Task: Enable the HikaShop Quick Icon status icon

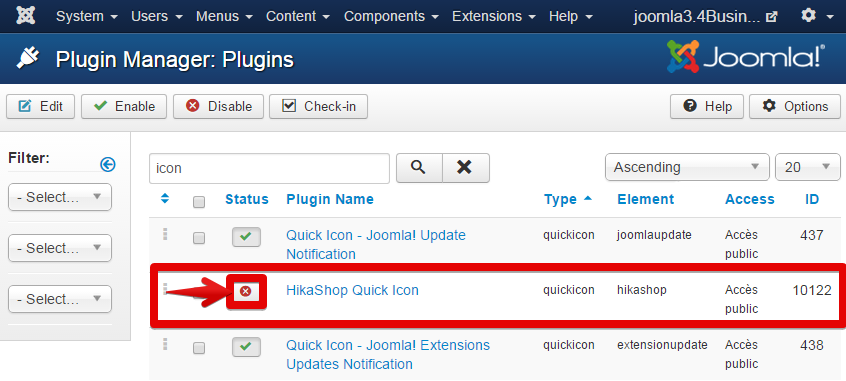Action: 246,291
